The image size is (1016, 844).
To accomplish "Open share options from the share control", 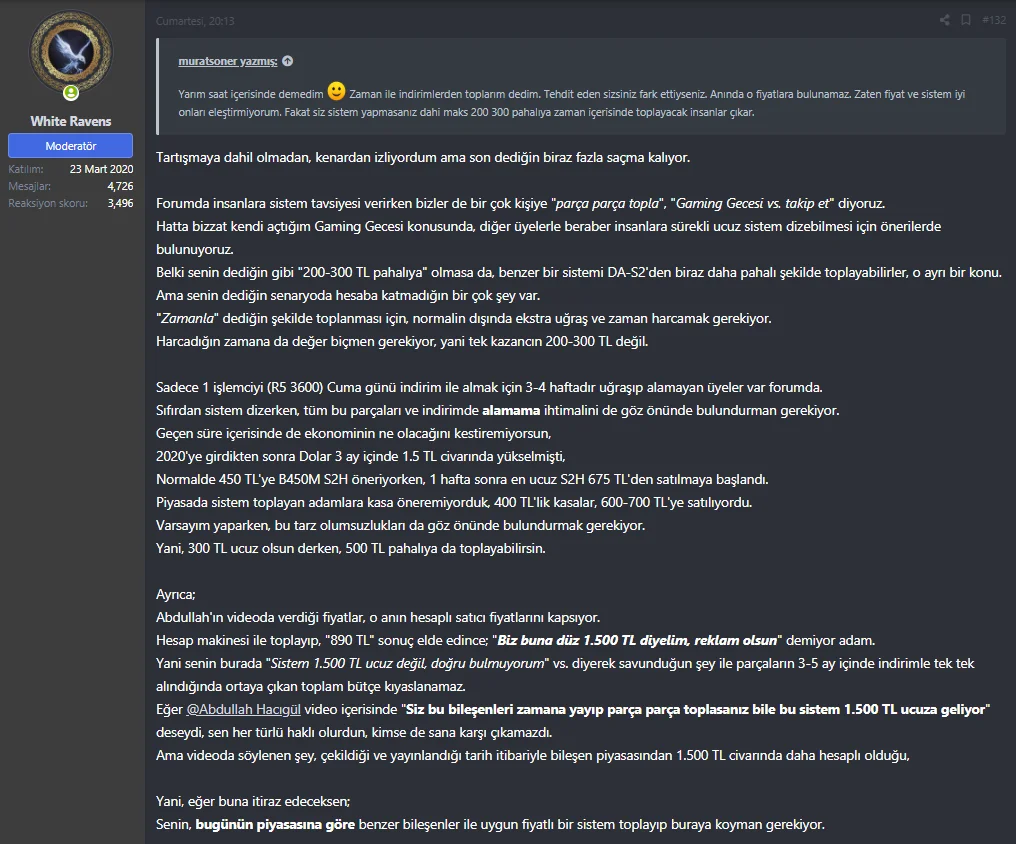I will pyautogui.click(x=946, y=19).
